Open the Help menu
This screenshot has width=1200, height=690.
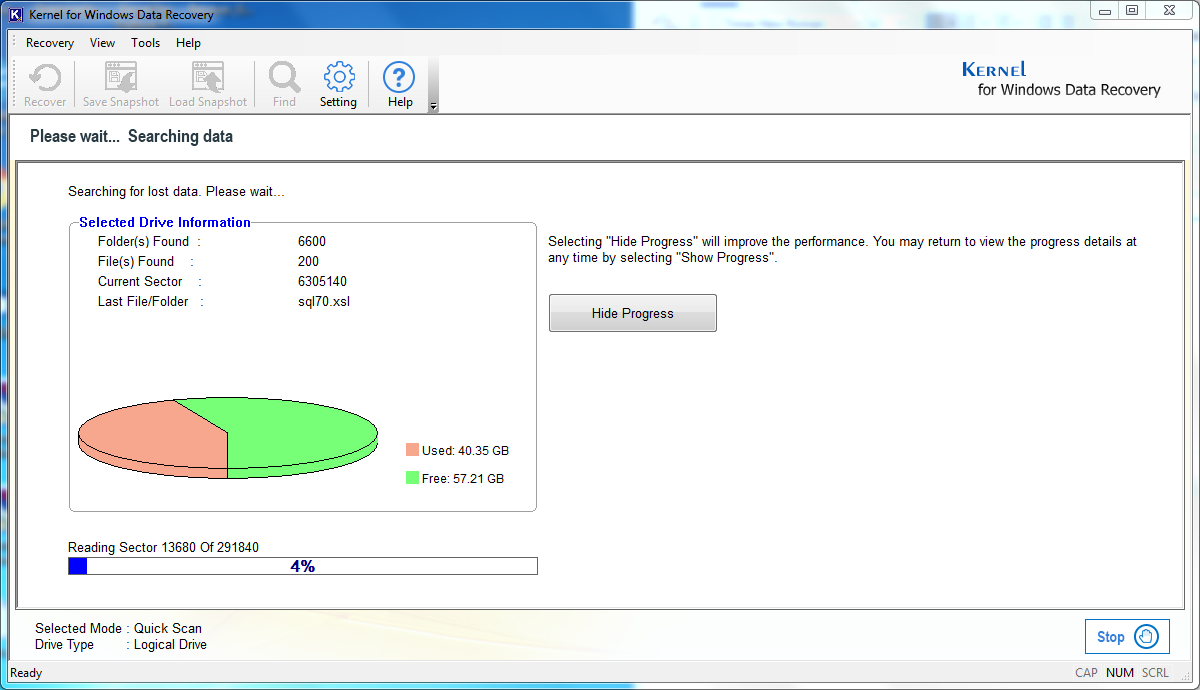188,43
